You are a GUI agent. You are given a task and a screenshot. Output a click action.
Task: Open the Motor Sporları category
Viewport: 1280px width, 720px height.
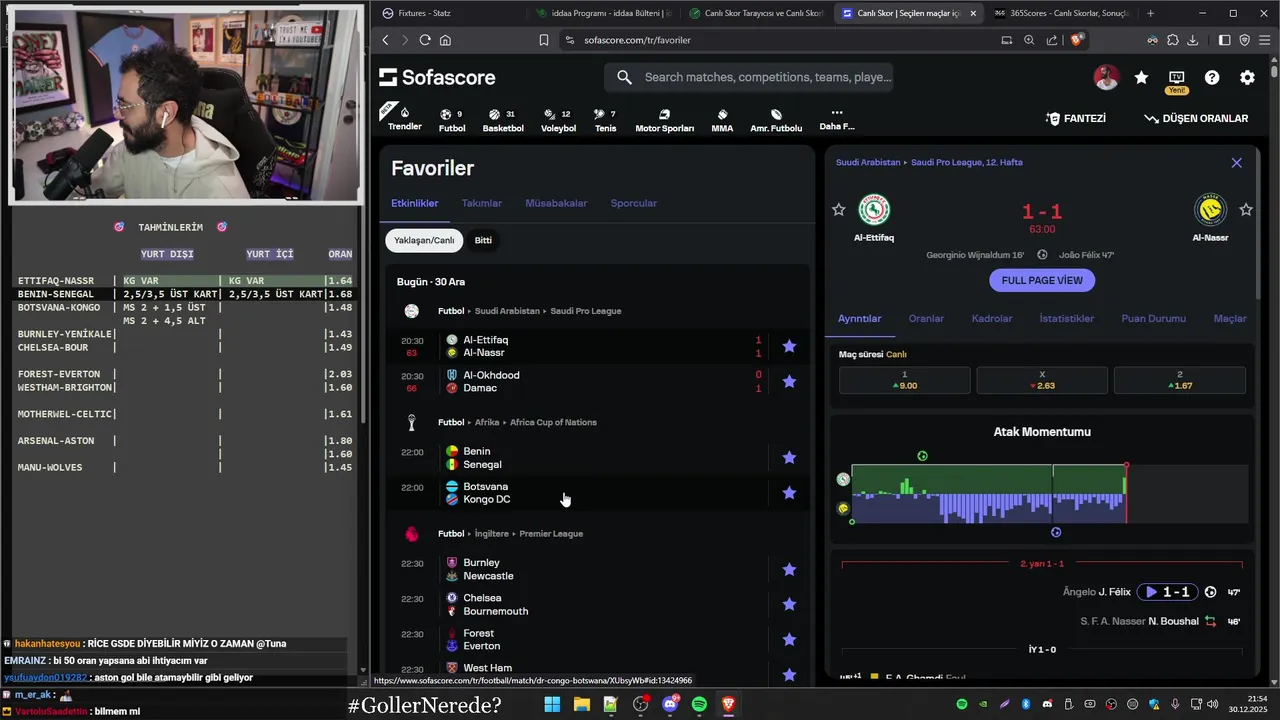click(x=664, y=120)
